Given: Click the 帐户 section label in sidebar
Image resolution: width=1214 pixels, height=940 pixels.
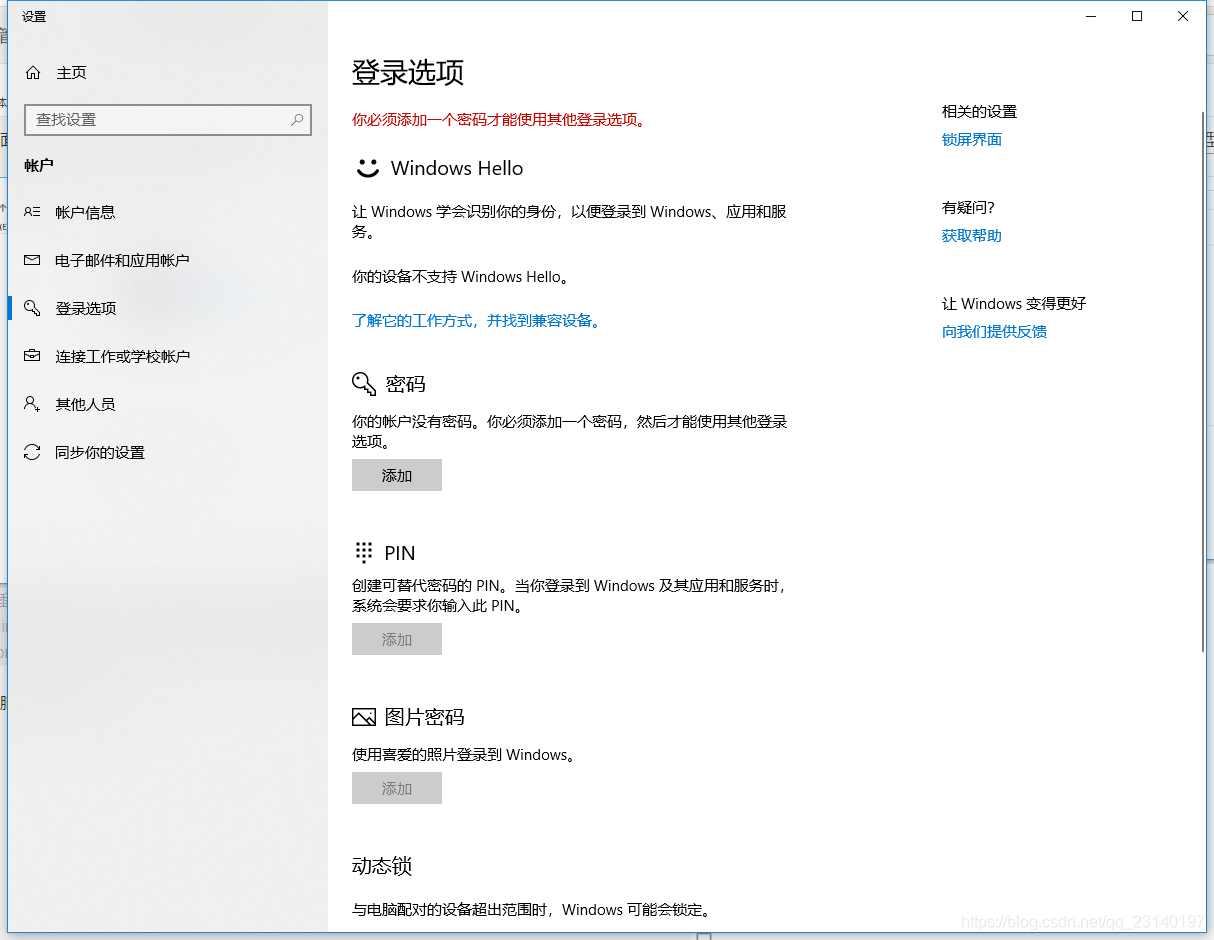Looking at the screenshot, I should click(39, 165).
